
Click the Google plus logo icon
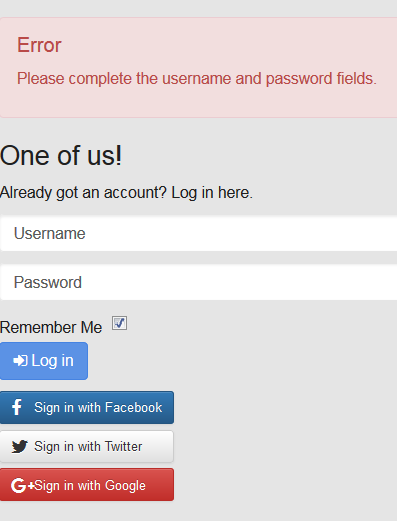23,485
